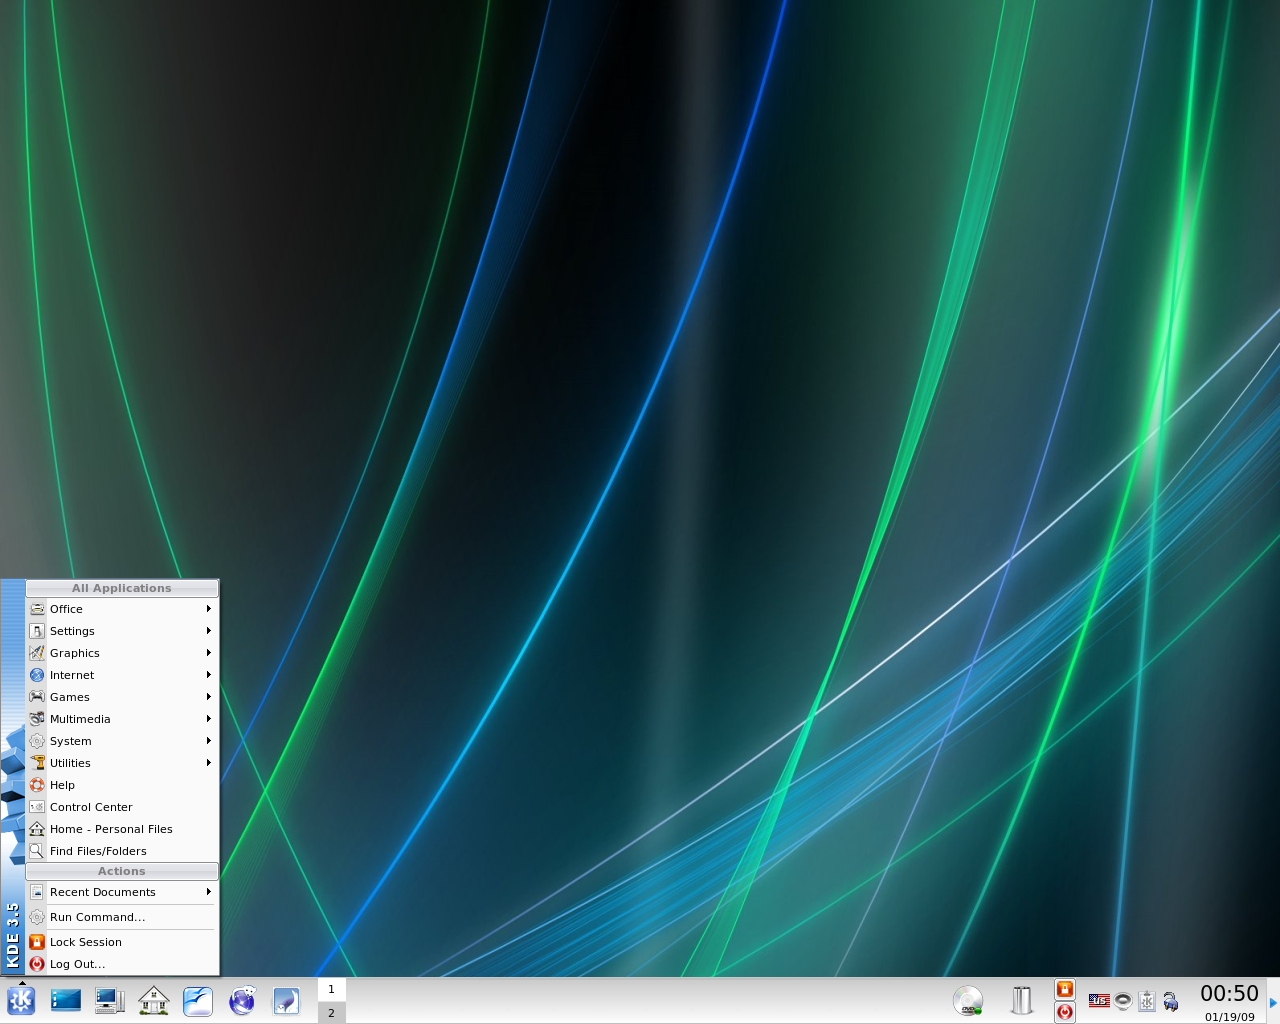Image resolution: width=1280 pixels, height=1024 pixels.
Task: Open the Klipper clipboard tray icon
Action: tap(1147, 1000)
